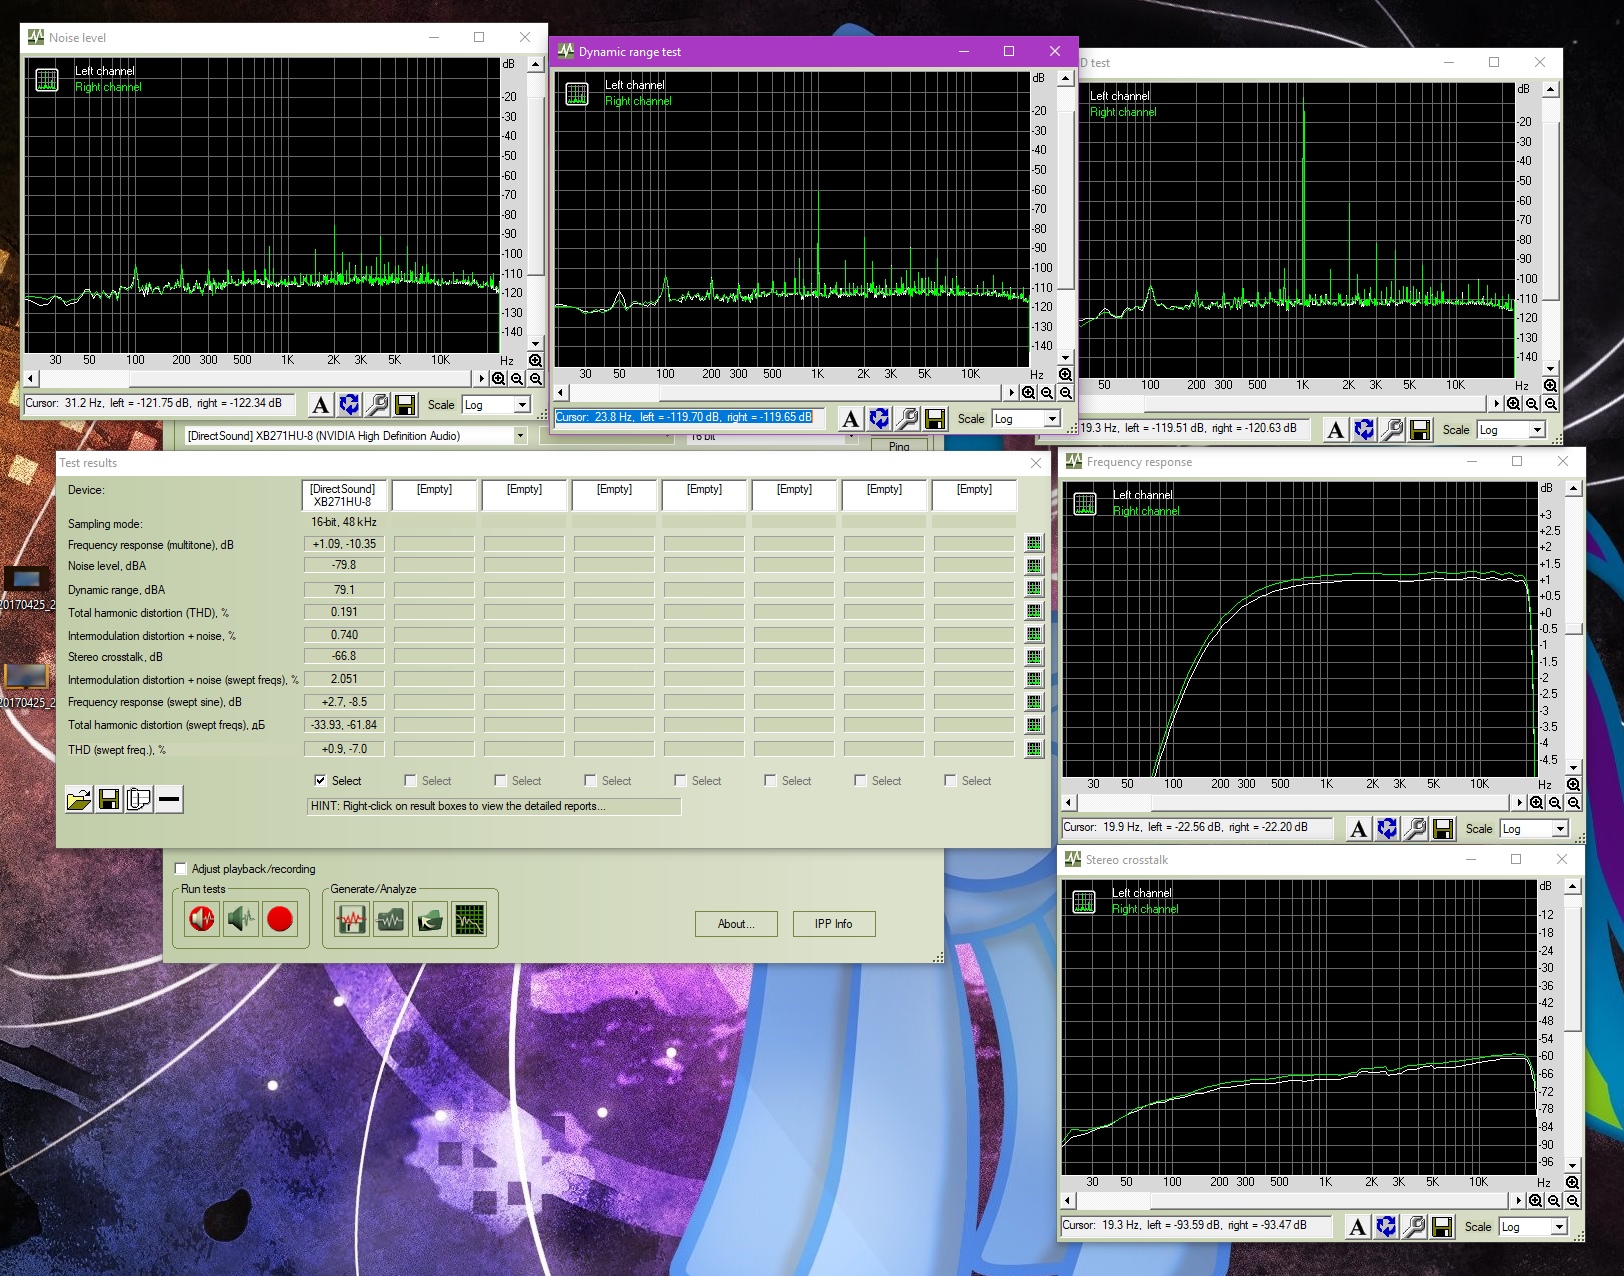Enable the Adjust playback/recording checkbox
Viewport: 1624px width, 1276px height.
click(x=180, y=869)
